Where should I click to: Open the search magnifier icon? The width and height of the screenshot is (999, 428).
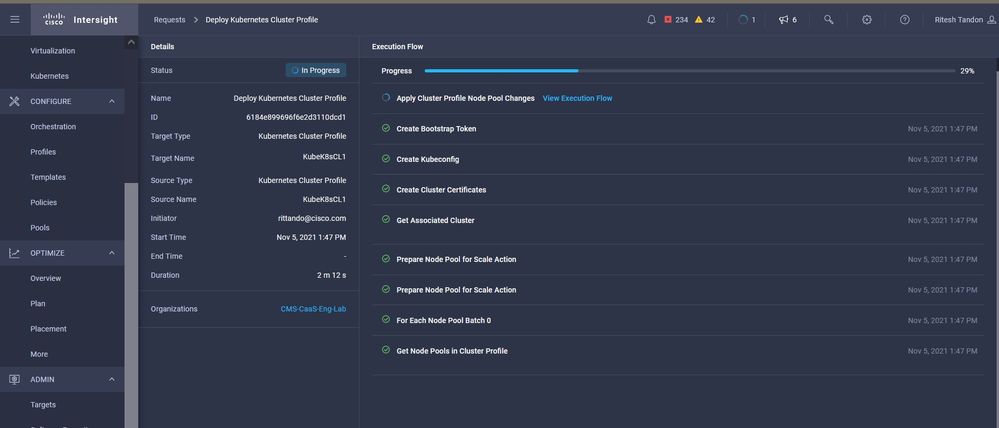[828, 20]
